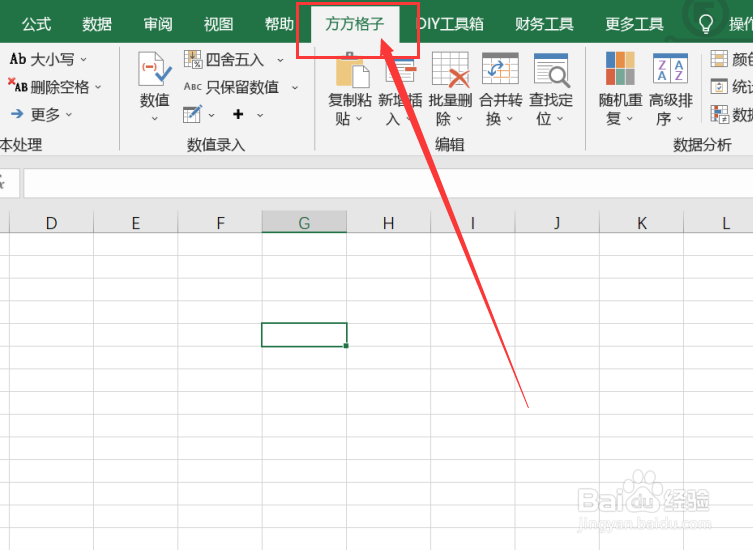
Task: Select column D header
Action: [x=51, y=223]
